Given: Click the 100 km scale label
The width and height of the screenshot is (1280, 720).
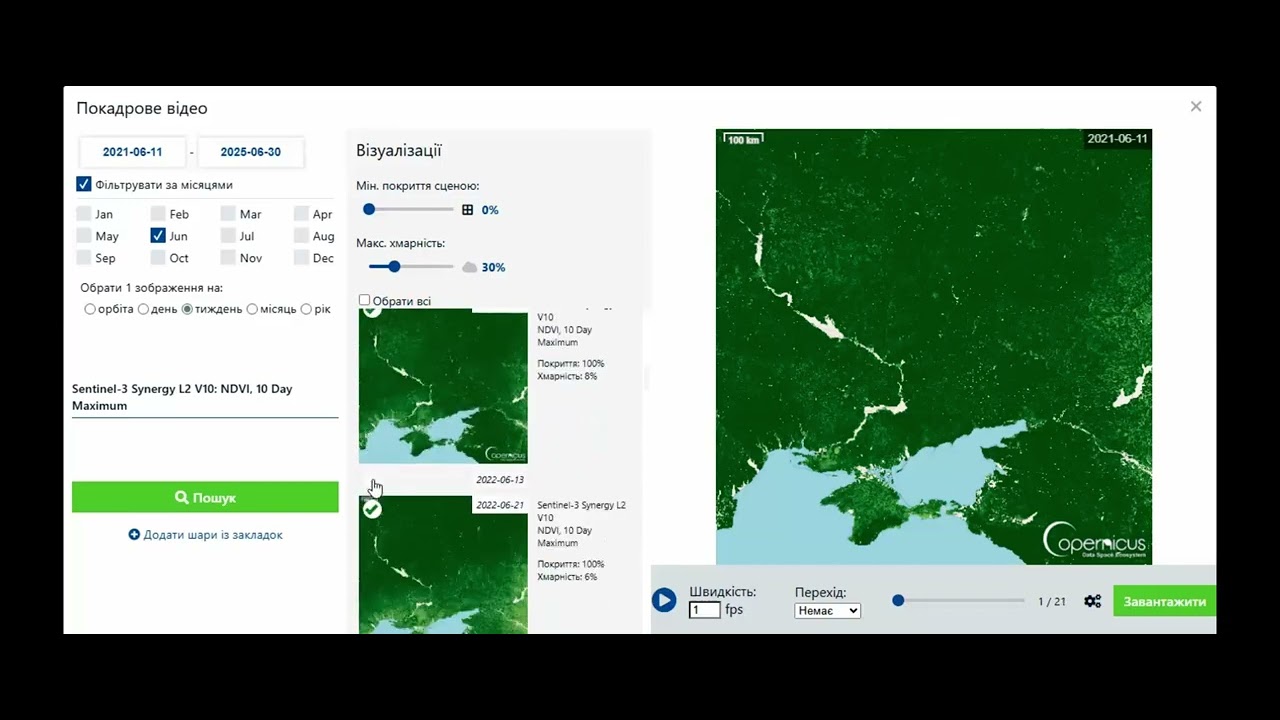Looking at the screenshot, I should pyautogui.click(x=743, y=139).
